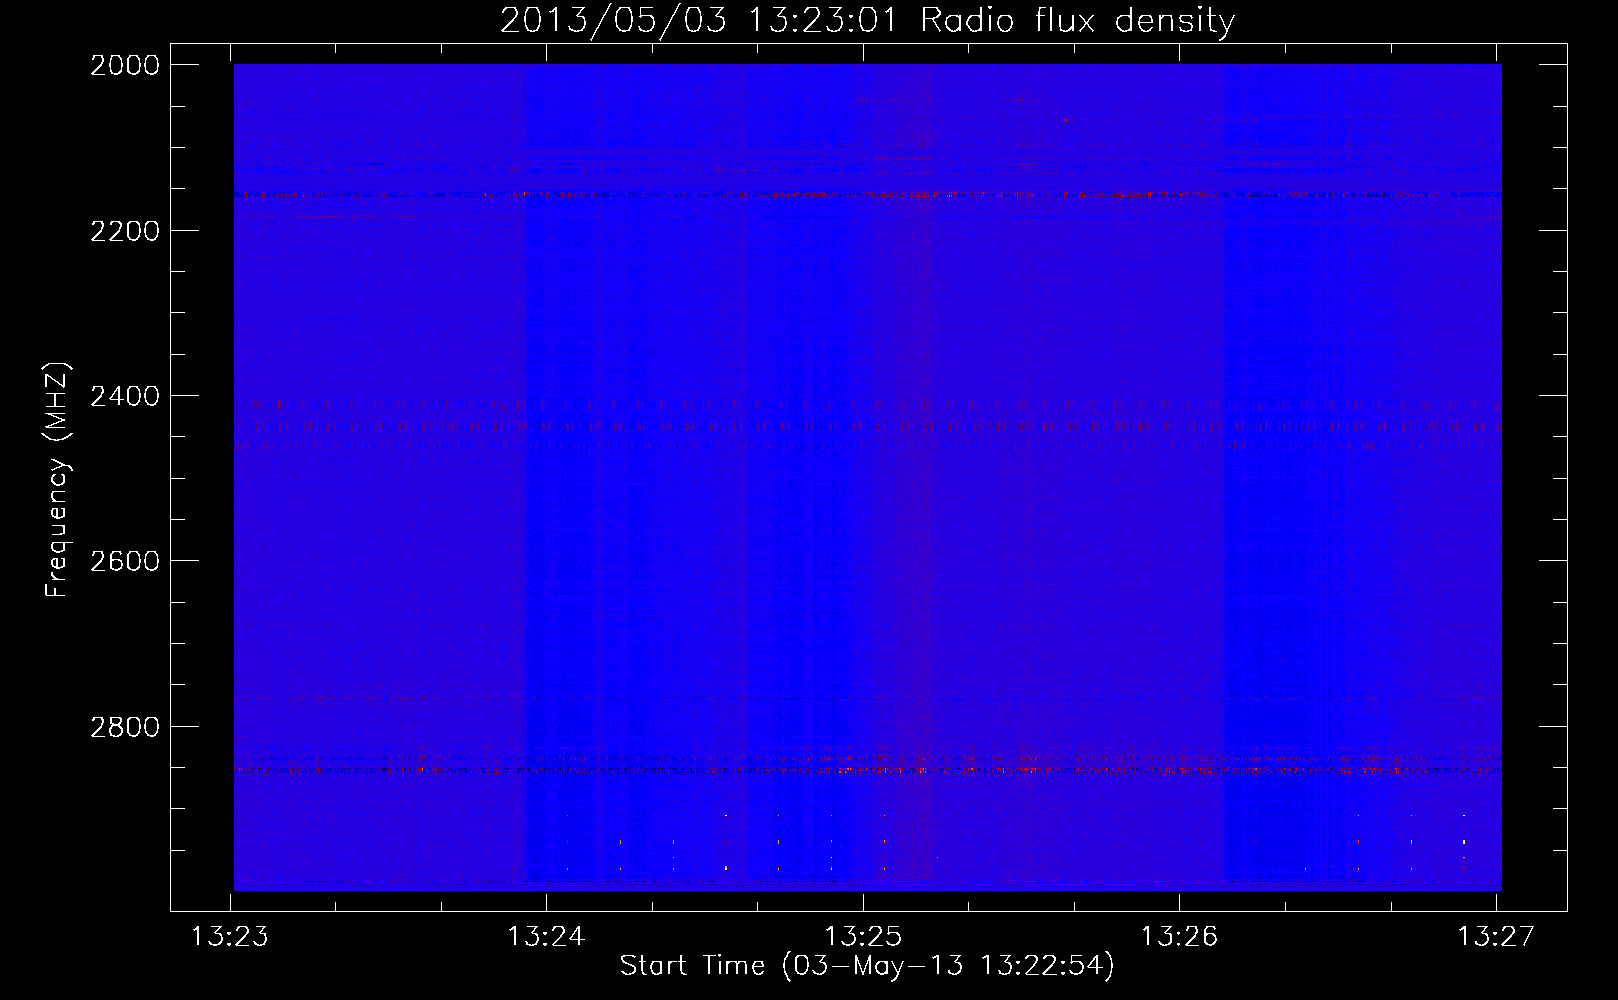Click the 13:24 time tick label
Viewport: 1618px width, 1000px height.
pos(547,937)
